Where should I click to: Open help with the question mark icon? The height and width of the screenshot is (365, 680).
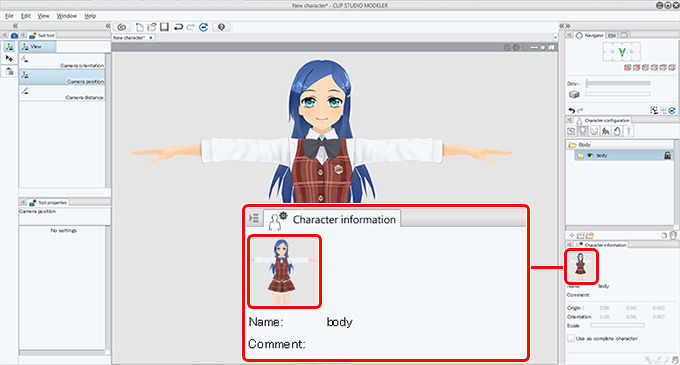tap(221, 27)
